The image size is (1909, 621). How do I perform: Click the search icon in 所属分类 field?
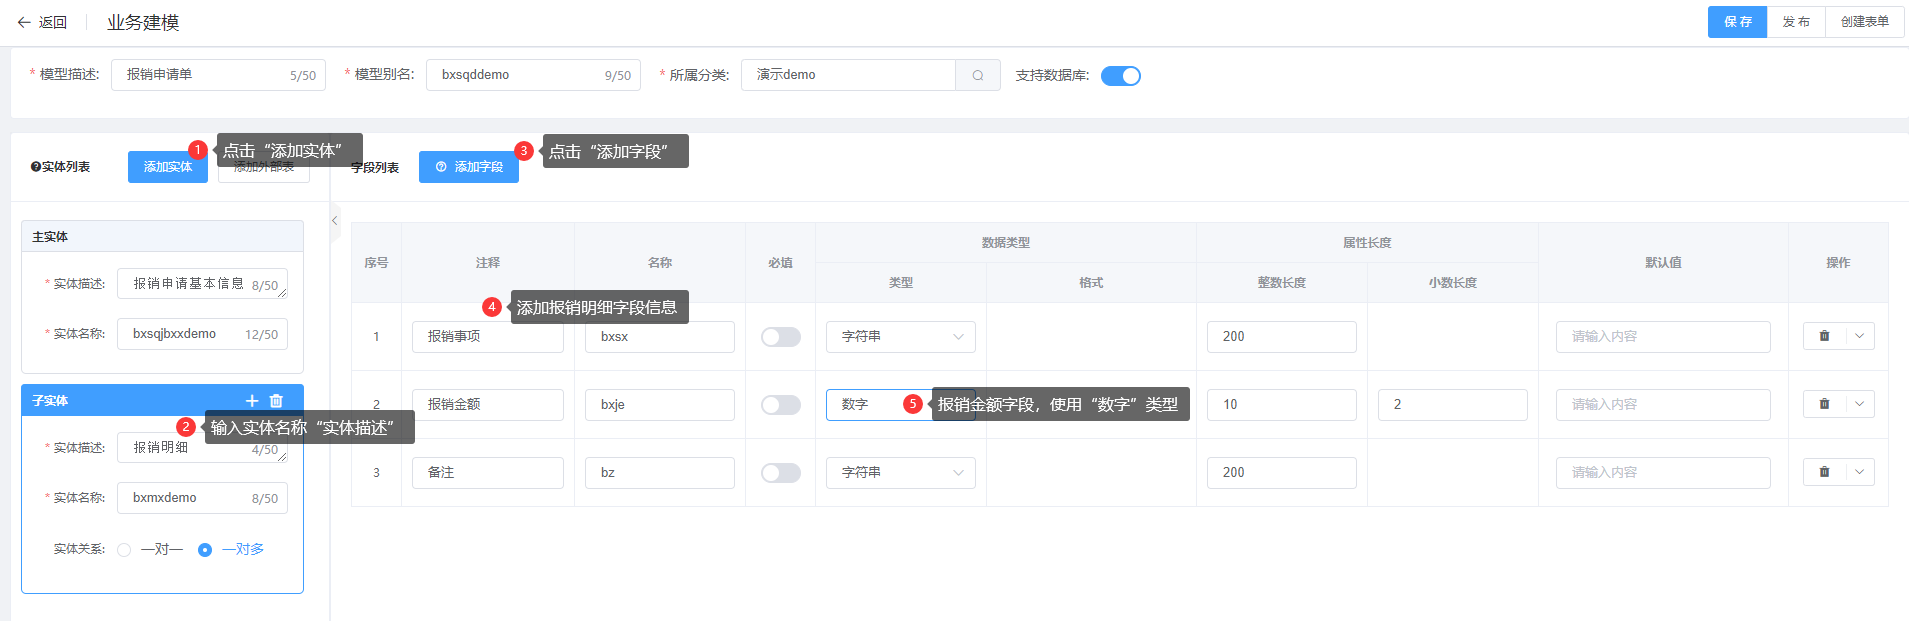click(x=978, y=75)
